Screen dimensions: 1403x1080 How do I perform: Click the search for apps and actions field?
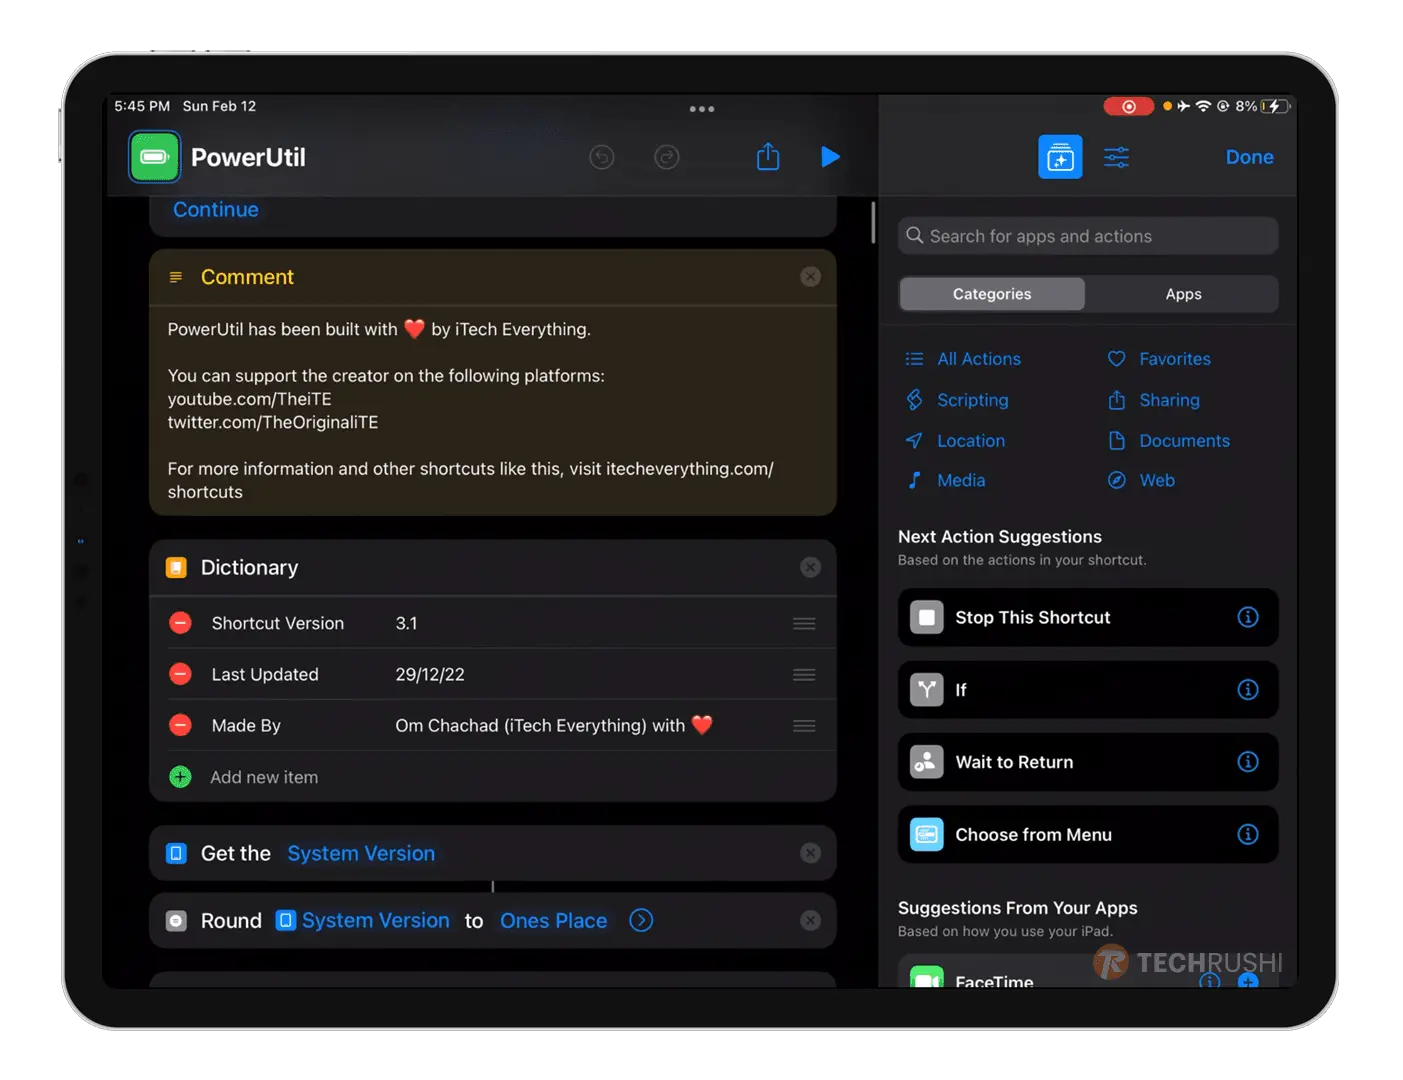point(1088,236)
